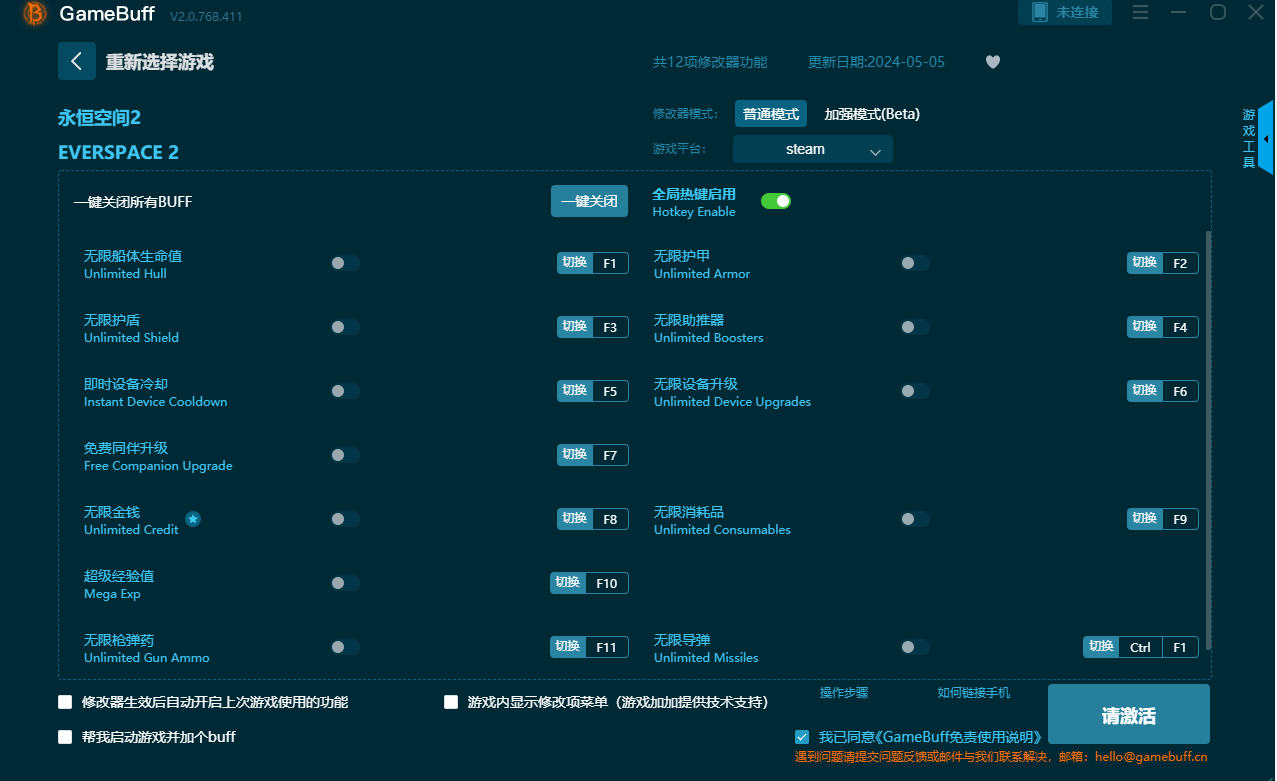Select the 加强模式(Beta) mode tab
Image resolution: width=1277 pixels, height=781 pixels.
[x=872, y=114]
